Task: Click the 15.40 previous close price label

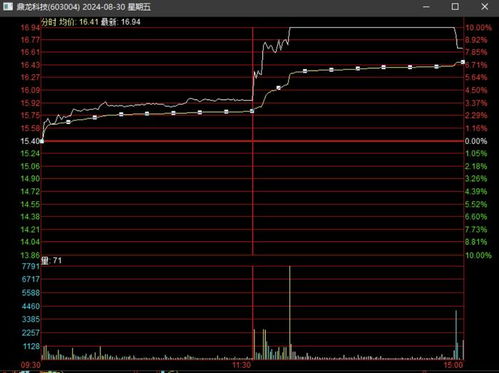Action: (x=30, y=141)
